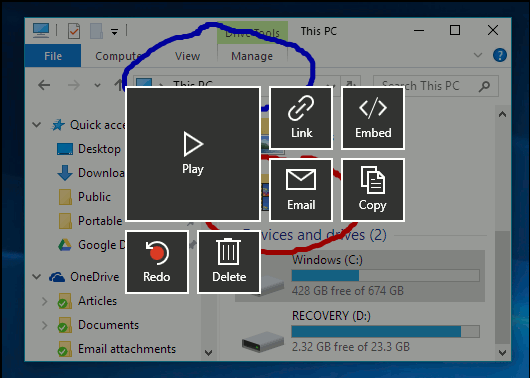Copy the recording to clipboard
The height and width of the screenshot is (378, 530).
click(373, 190)
